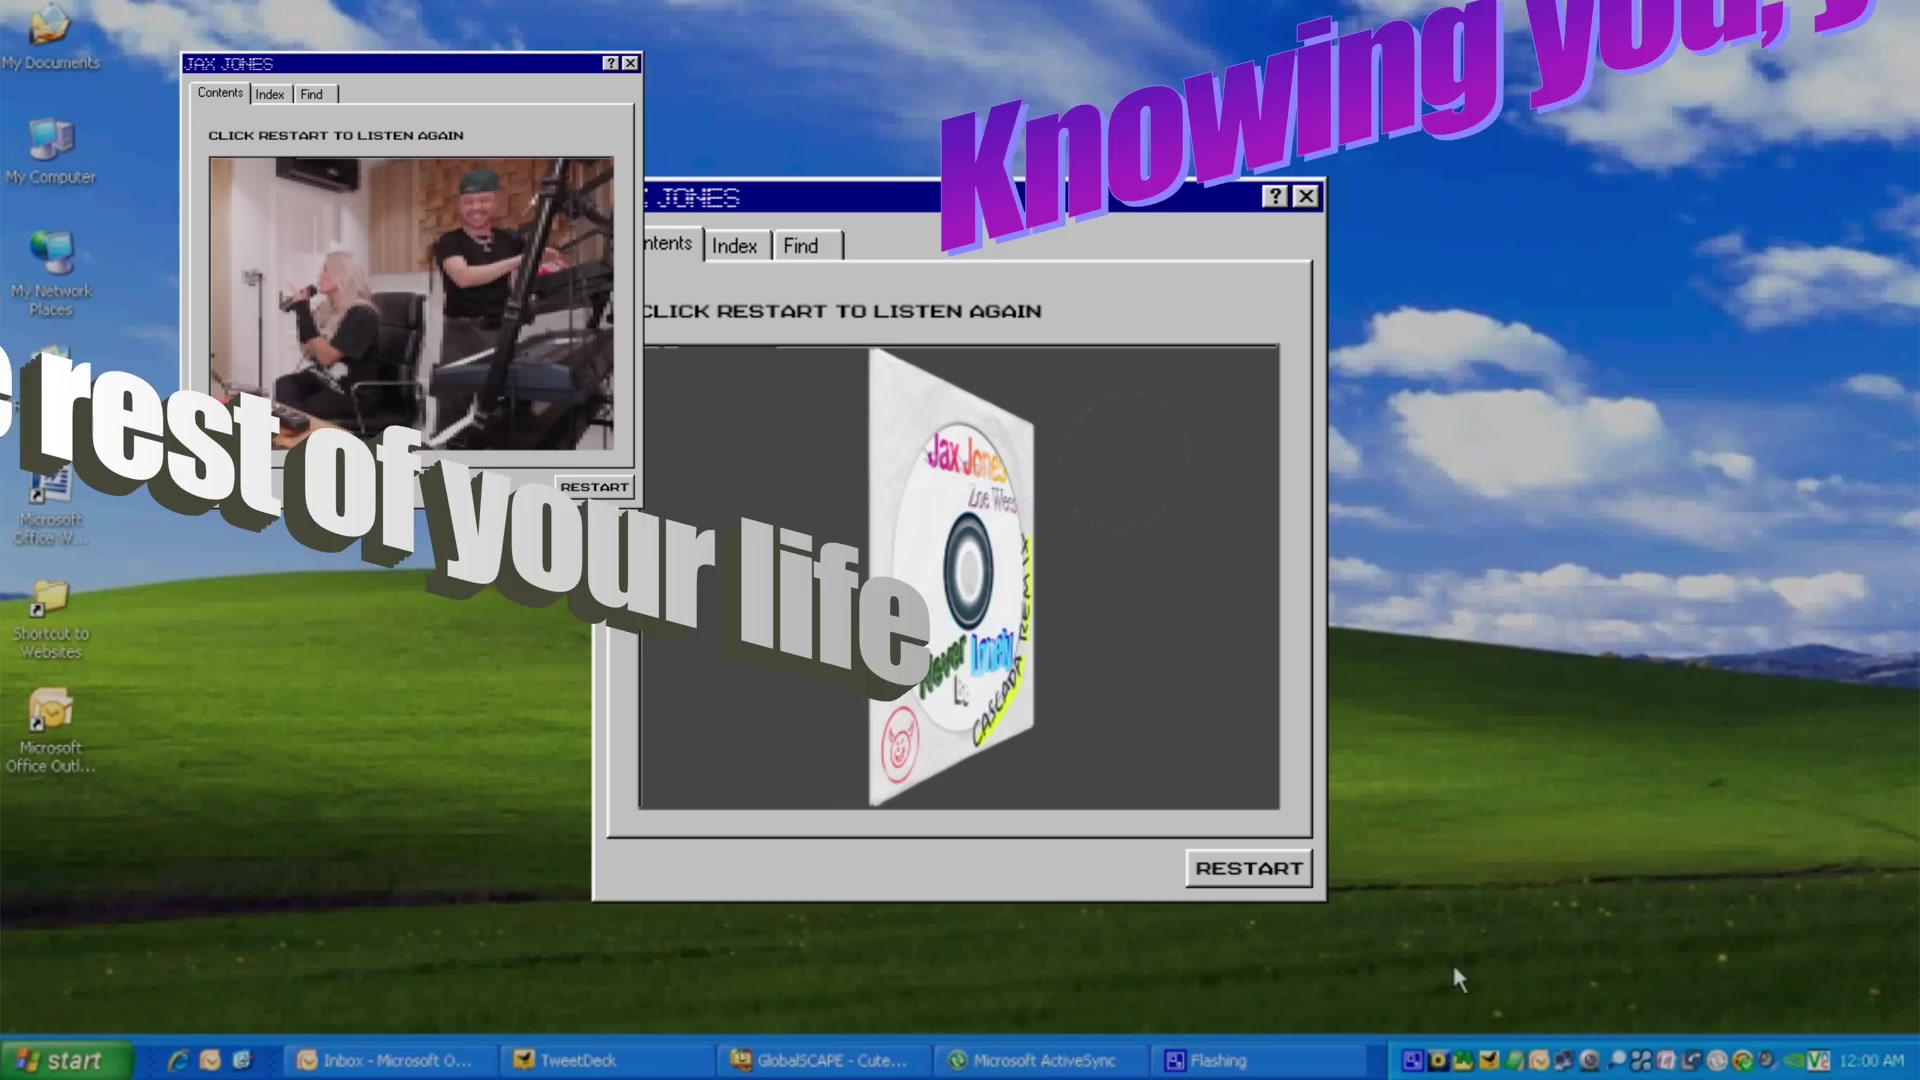Open My Network Places desktop icon
Screen dimensions: 1920x1080
(x=50, y=273)
